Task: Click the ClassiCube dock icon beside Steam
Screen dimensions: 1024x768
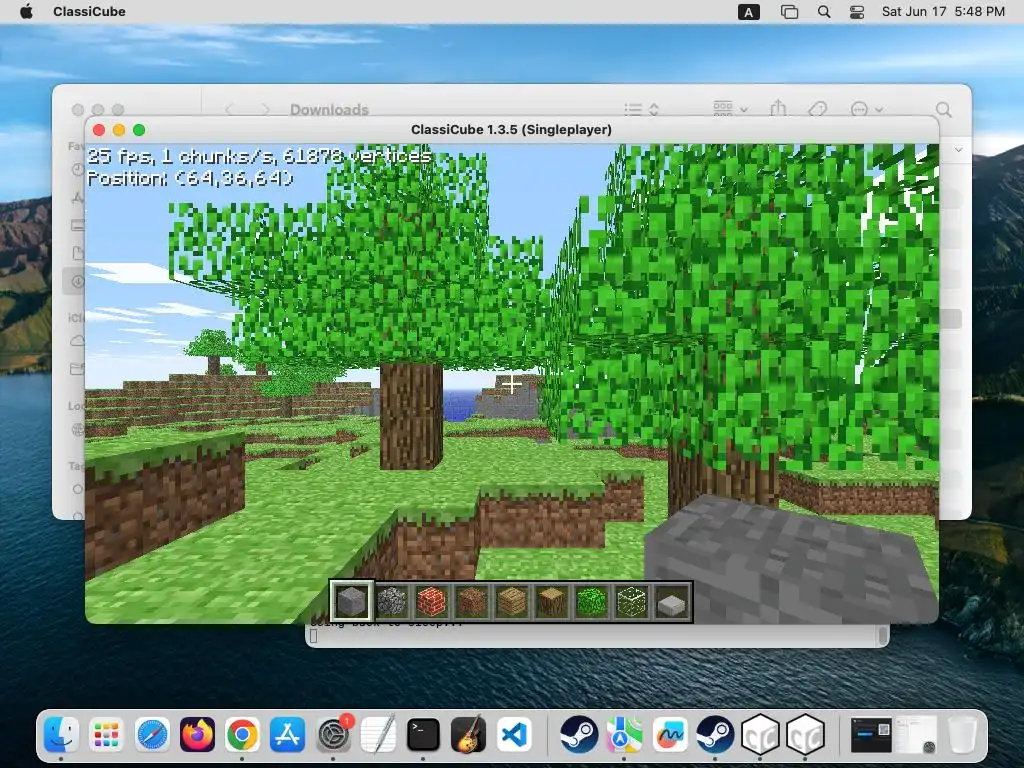Action: coord(760,734)
